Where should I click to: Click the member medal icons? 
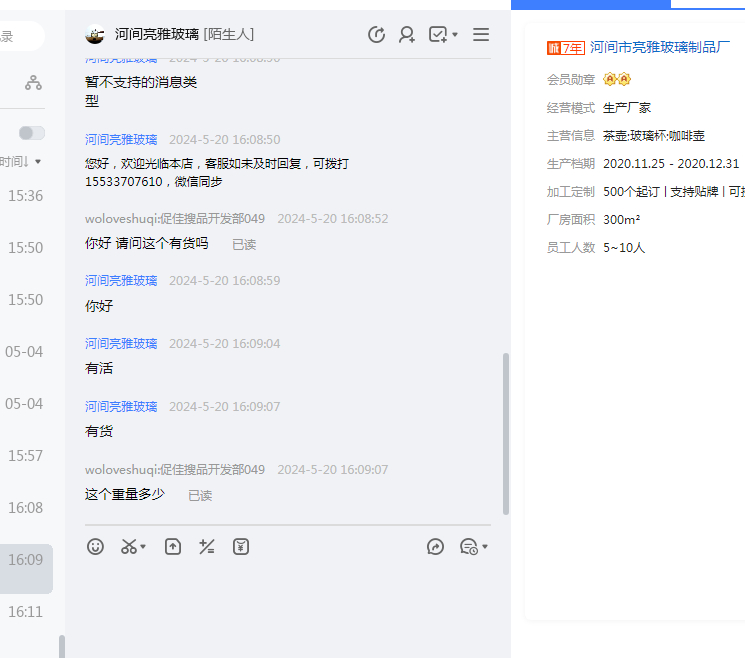pos(617,79)
